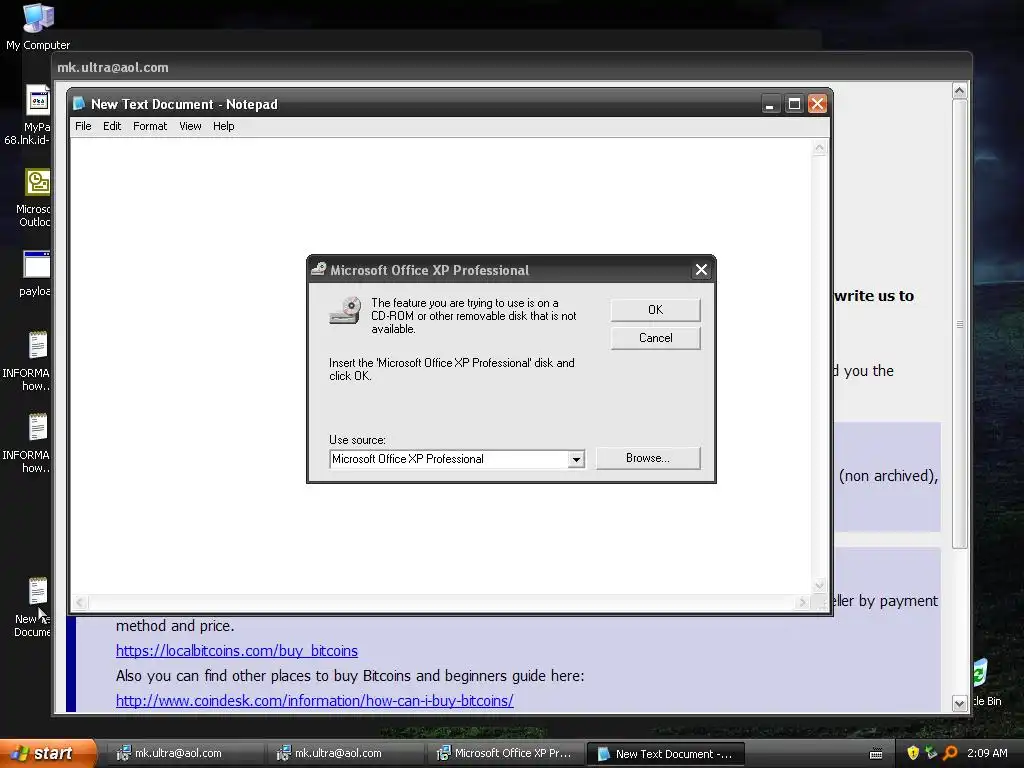Image resolution: width=1024 pixels, height=768 pixels.
Task: Click the 'method and price.' text
Action: 174,626
